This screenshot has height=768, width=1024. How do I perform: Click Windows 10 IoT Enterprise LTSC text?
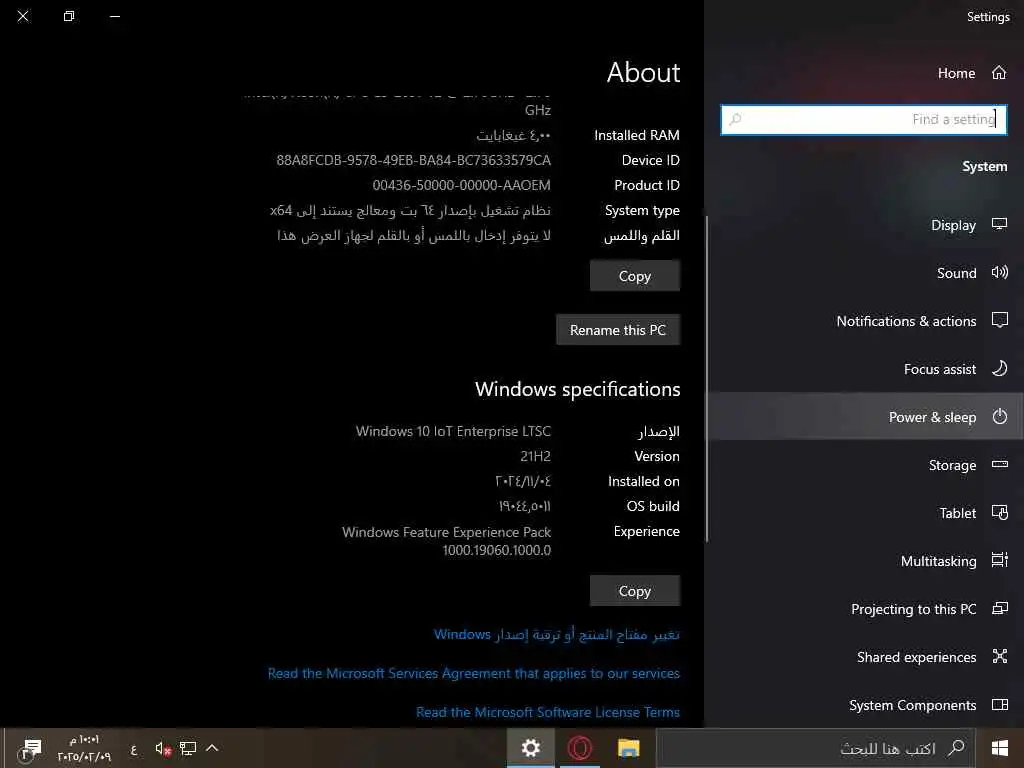click(x=453, y=431)
